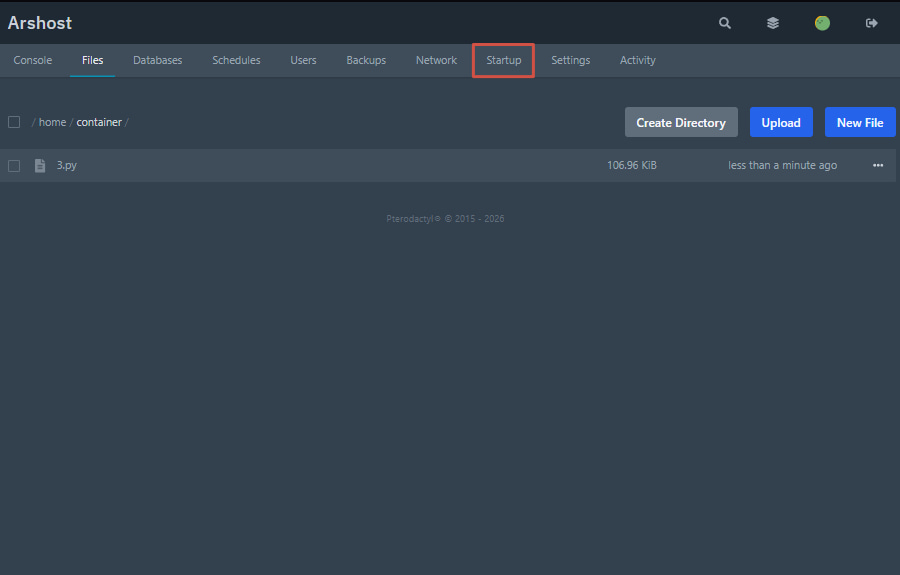Open the servers dashboard stack icon
900x575 pixels.
[773, 23]
